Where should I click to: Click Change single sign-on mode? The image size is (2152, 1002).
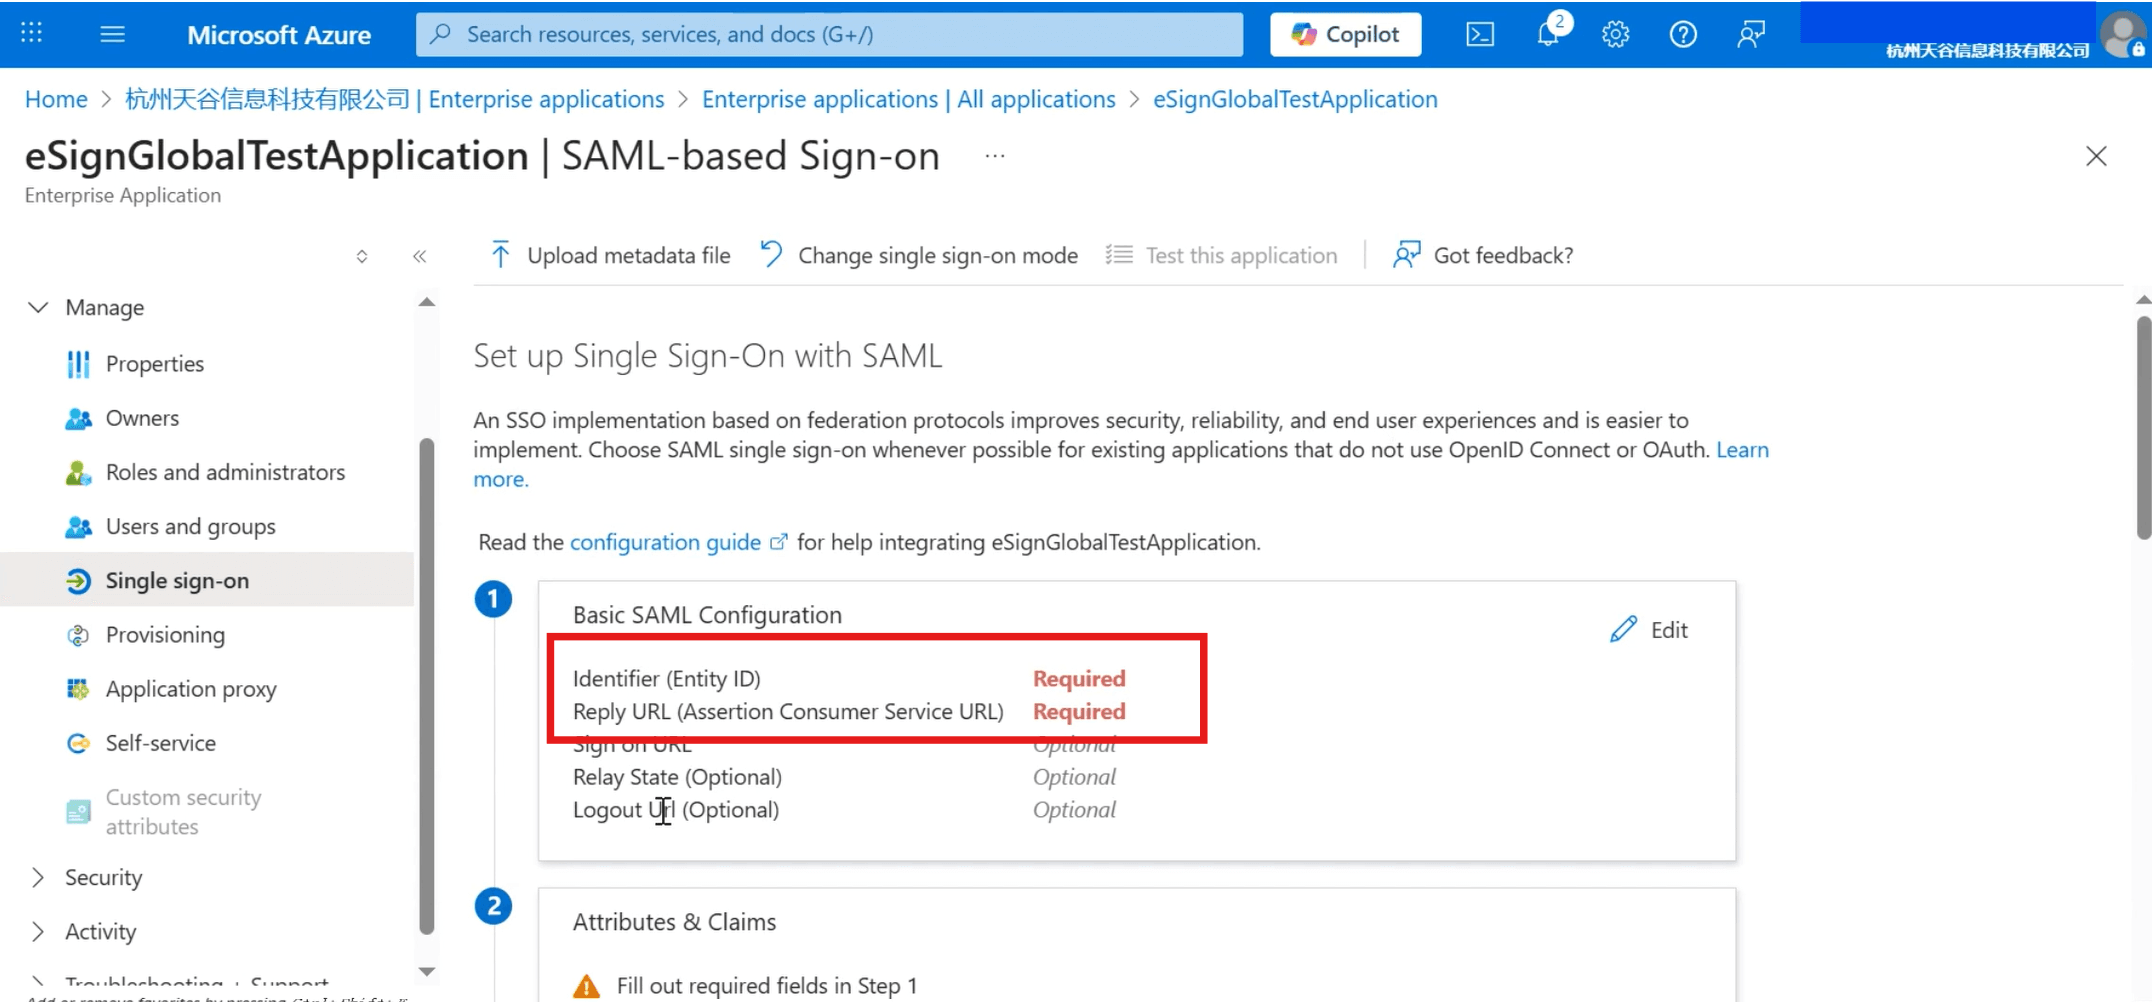[x=918, y=256]
